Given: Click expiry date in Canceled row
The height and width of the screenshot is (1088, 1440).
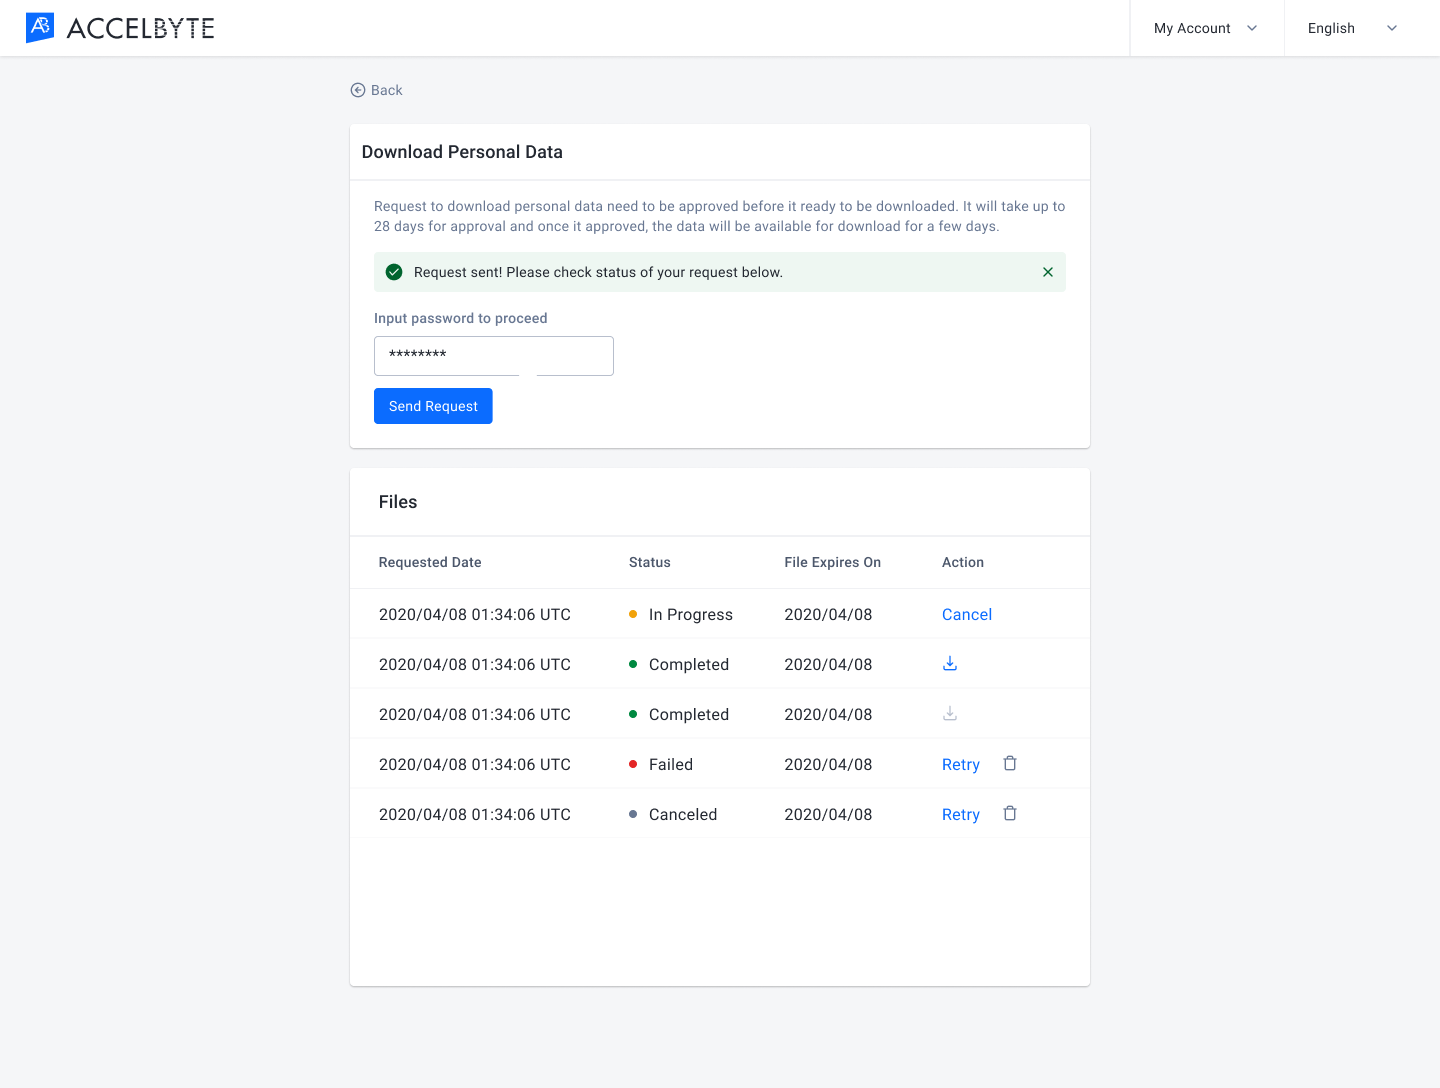Looking at the screenshot, I should pyautogui.click(x=828, y=814).
